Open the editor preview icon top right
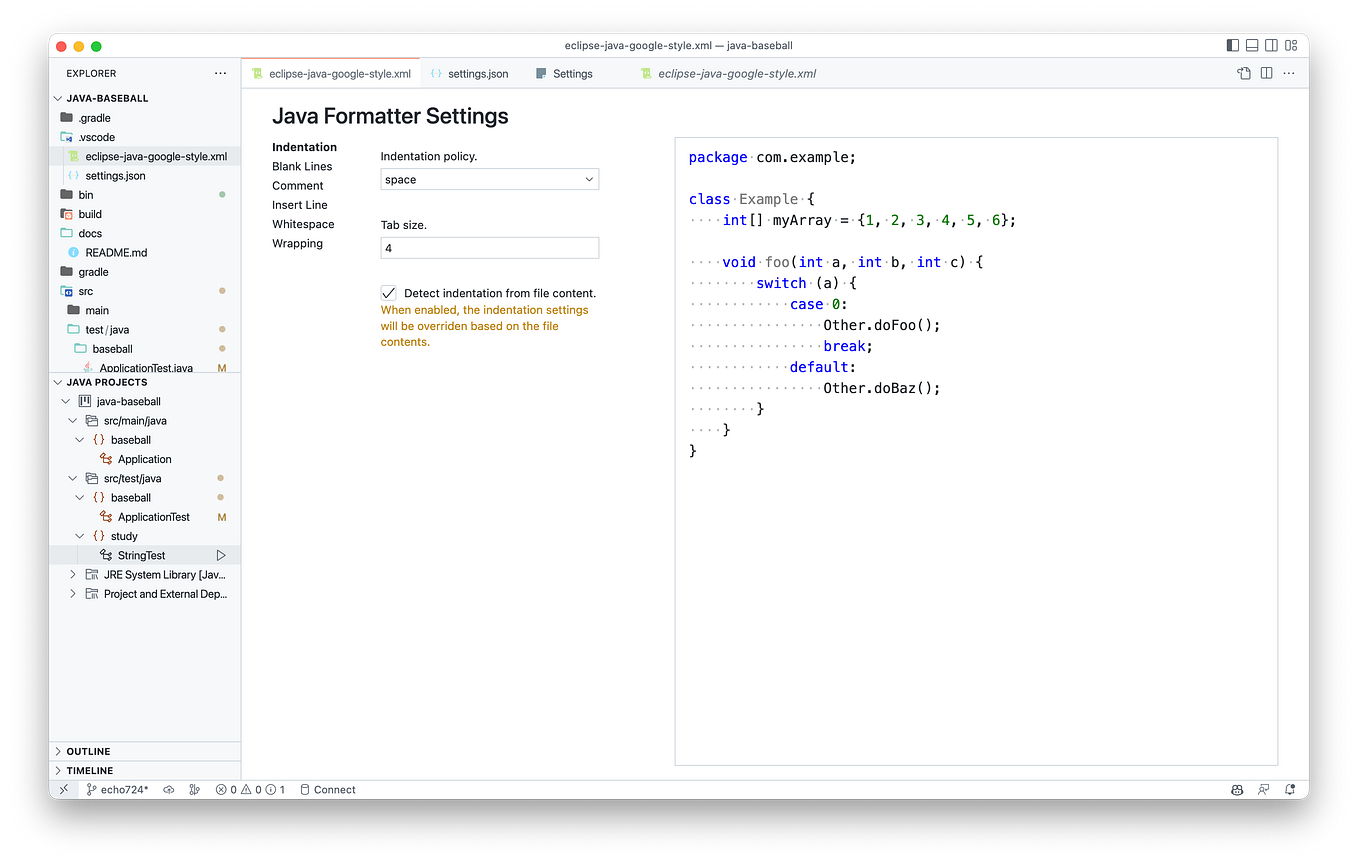 [x=1243, y=73]
